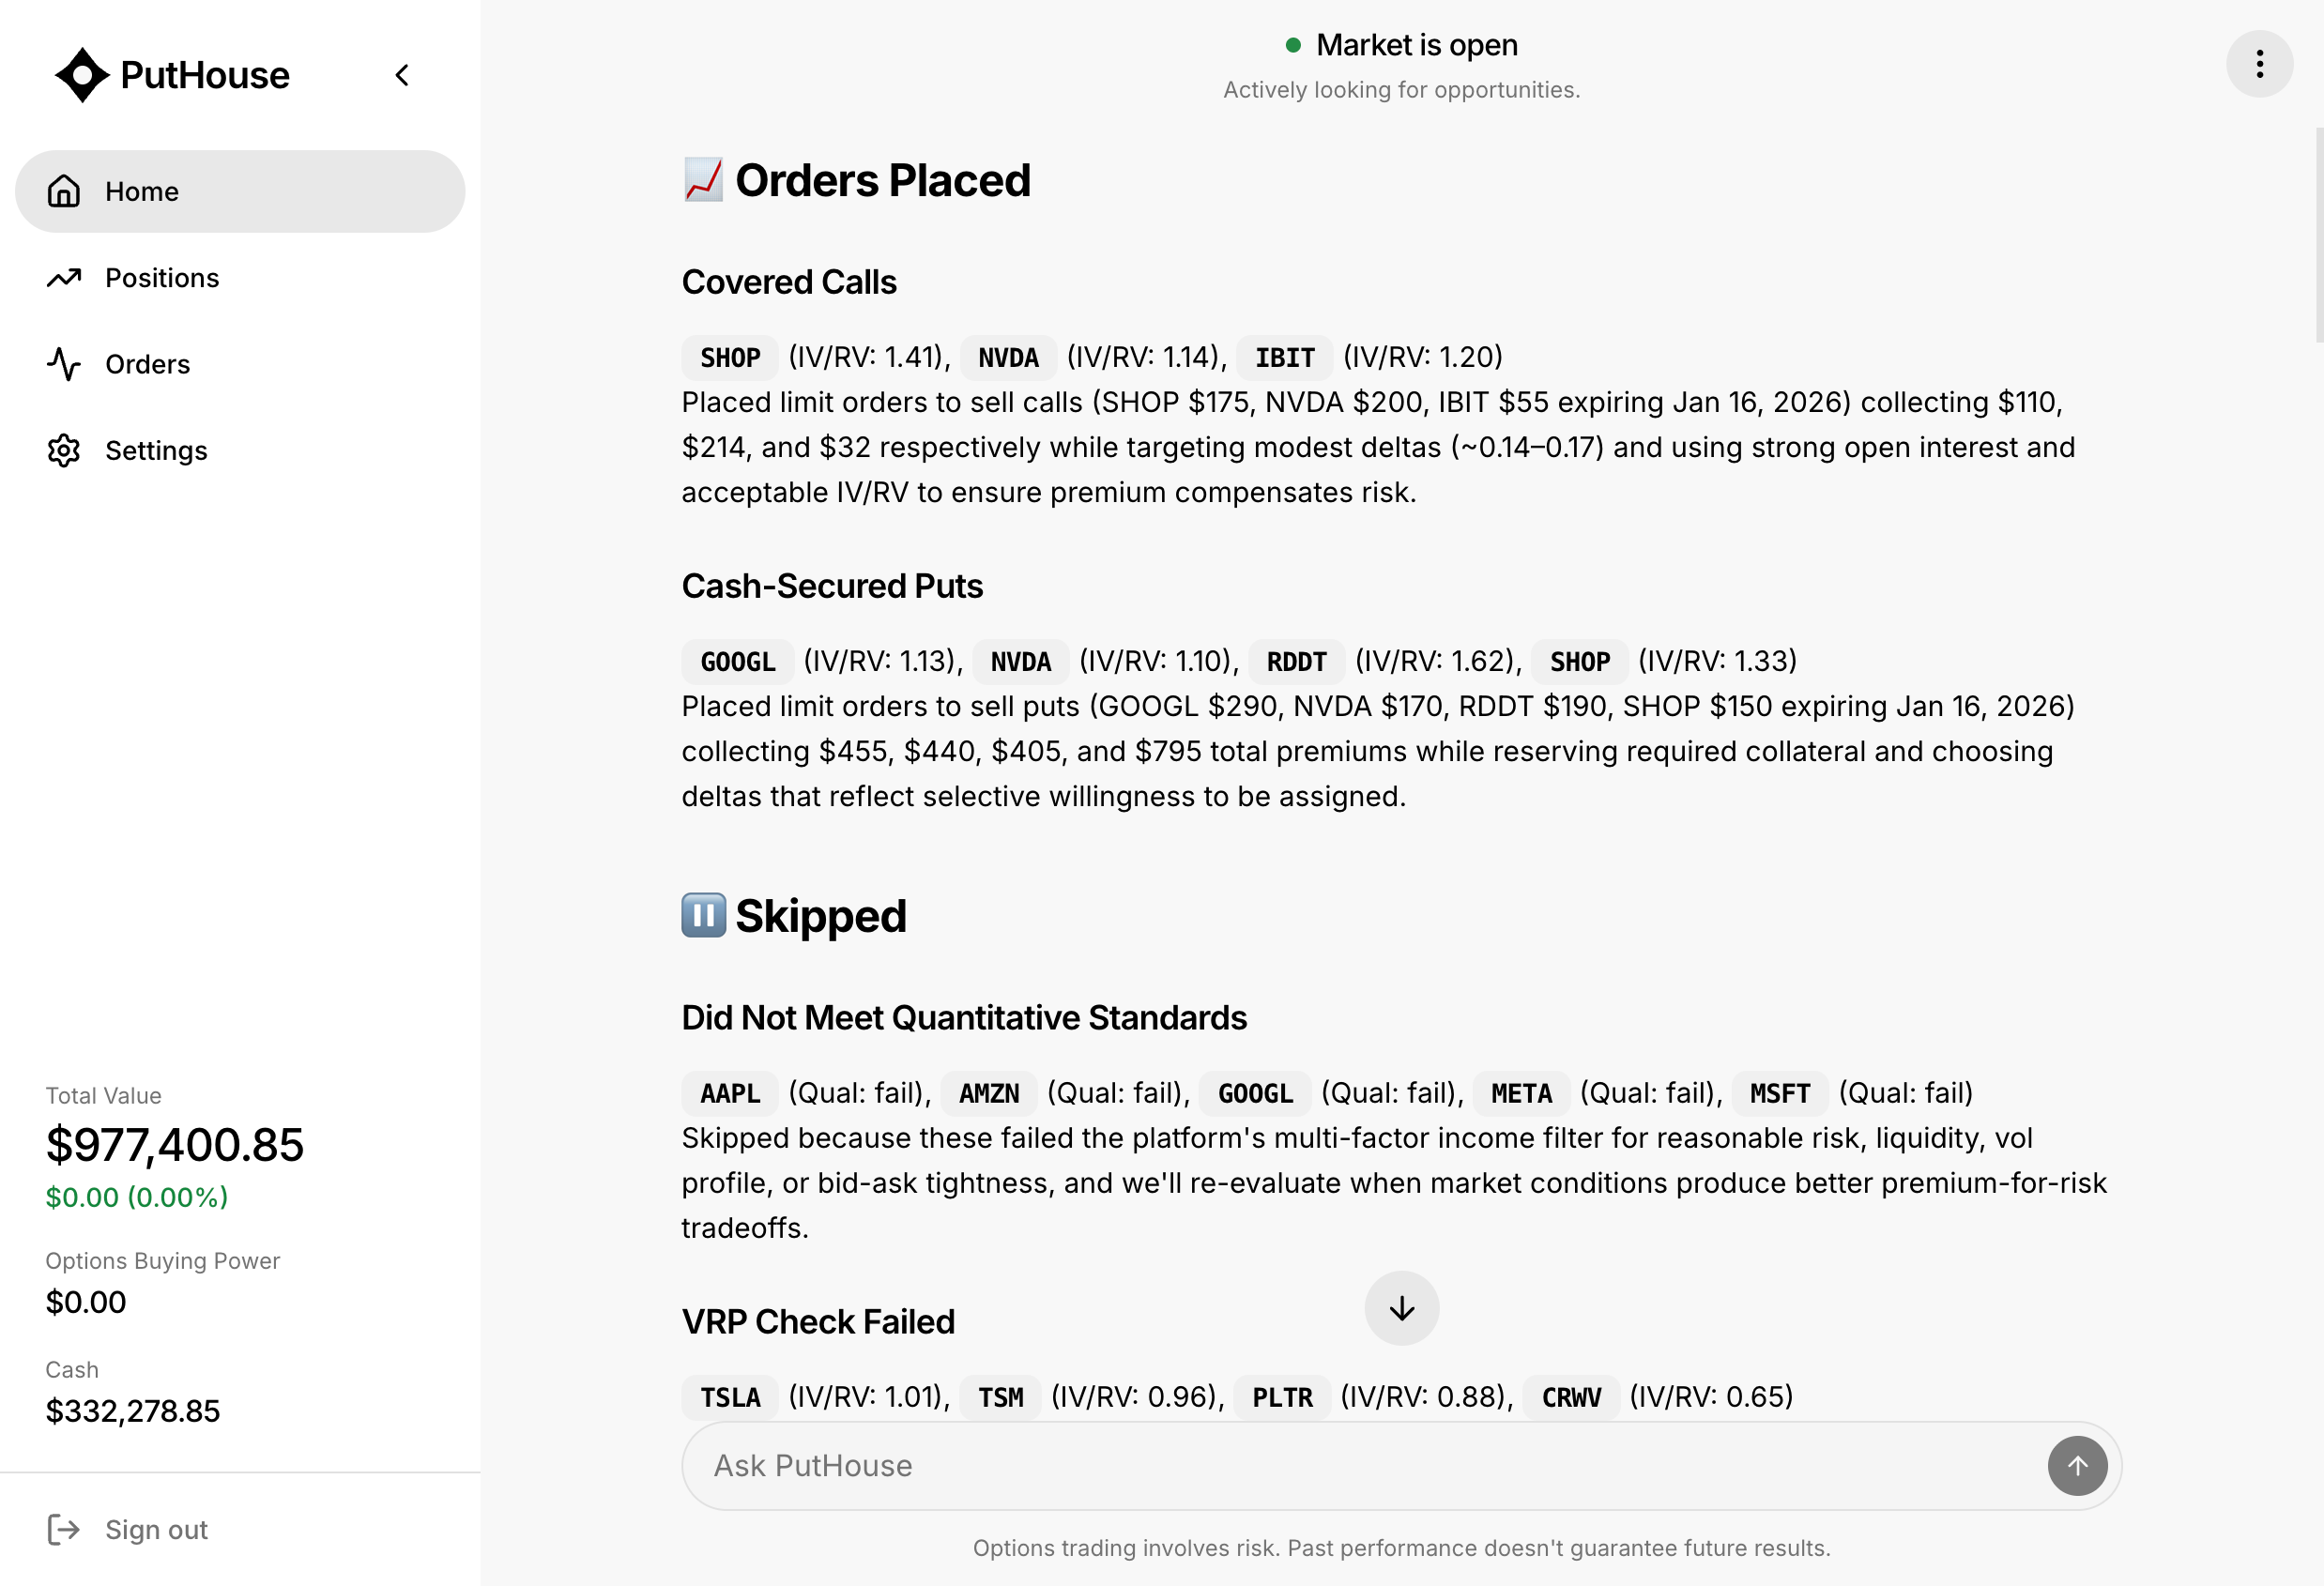2324x1586 pixels.
Task: Click the submit arrow in the chat box
Action: pyautogui.click(x=2077, y=1465)
